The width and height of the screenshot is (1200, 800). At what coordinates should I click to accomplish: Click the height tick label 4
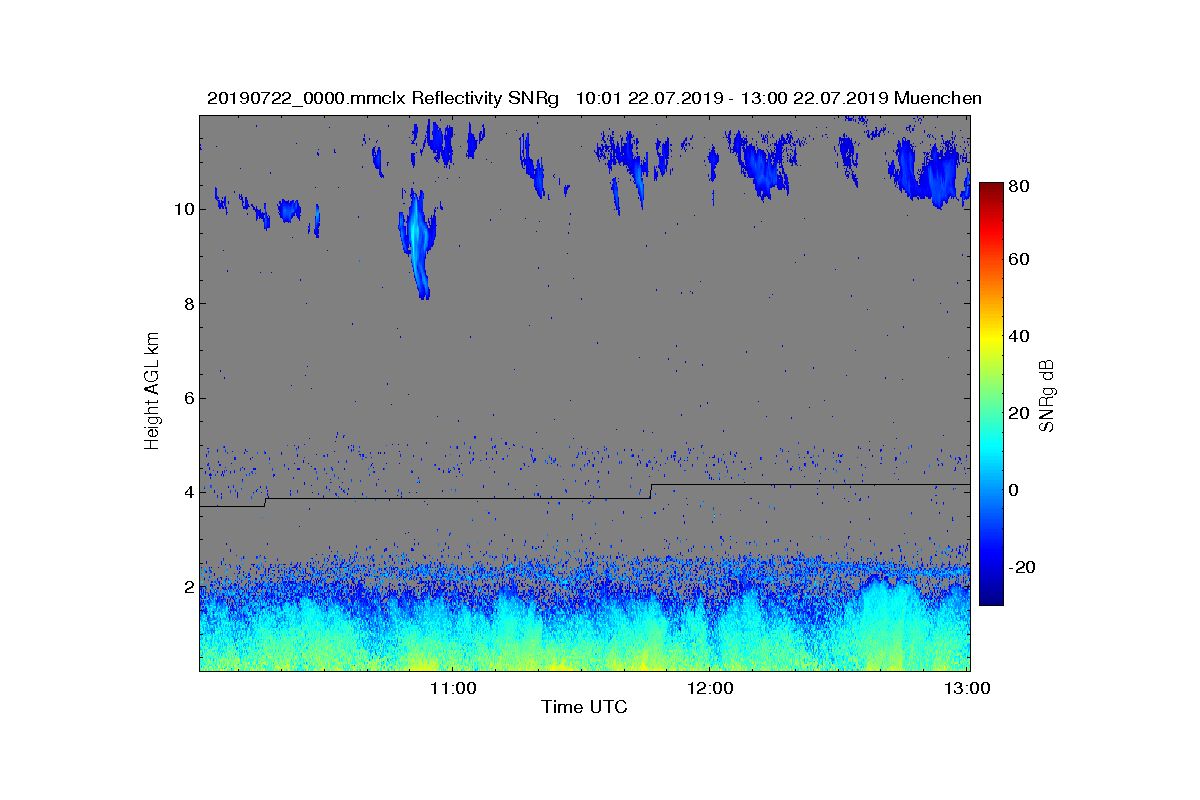(x=188, y=492)
